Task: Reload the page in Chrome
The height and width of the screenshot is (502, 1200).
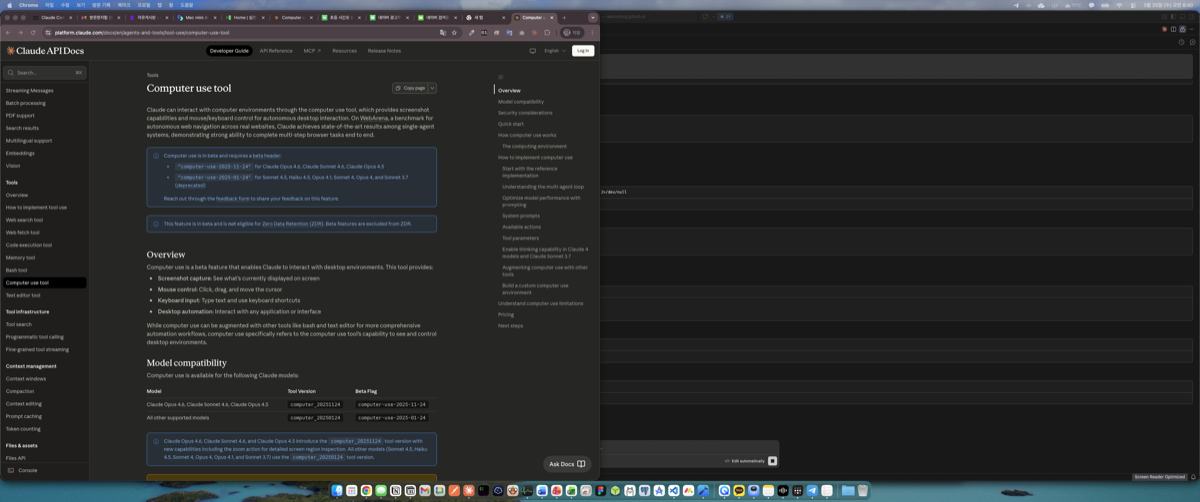Action: [33, 33]
